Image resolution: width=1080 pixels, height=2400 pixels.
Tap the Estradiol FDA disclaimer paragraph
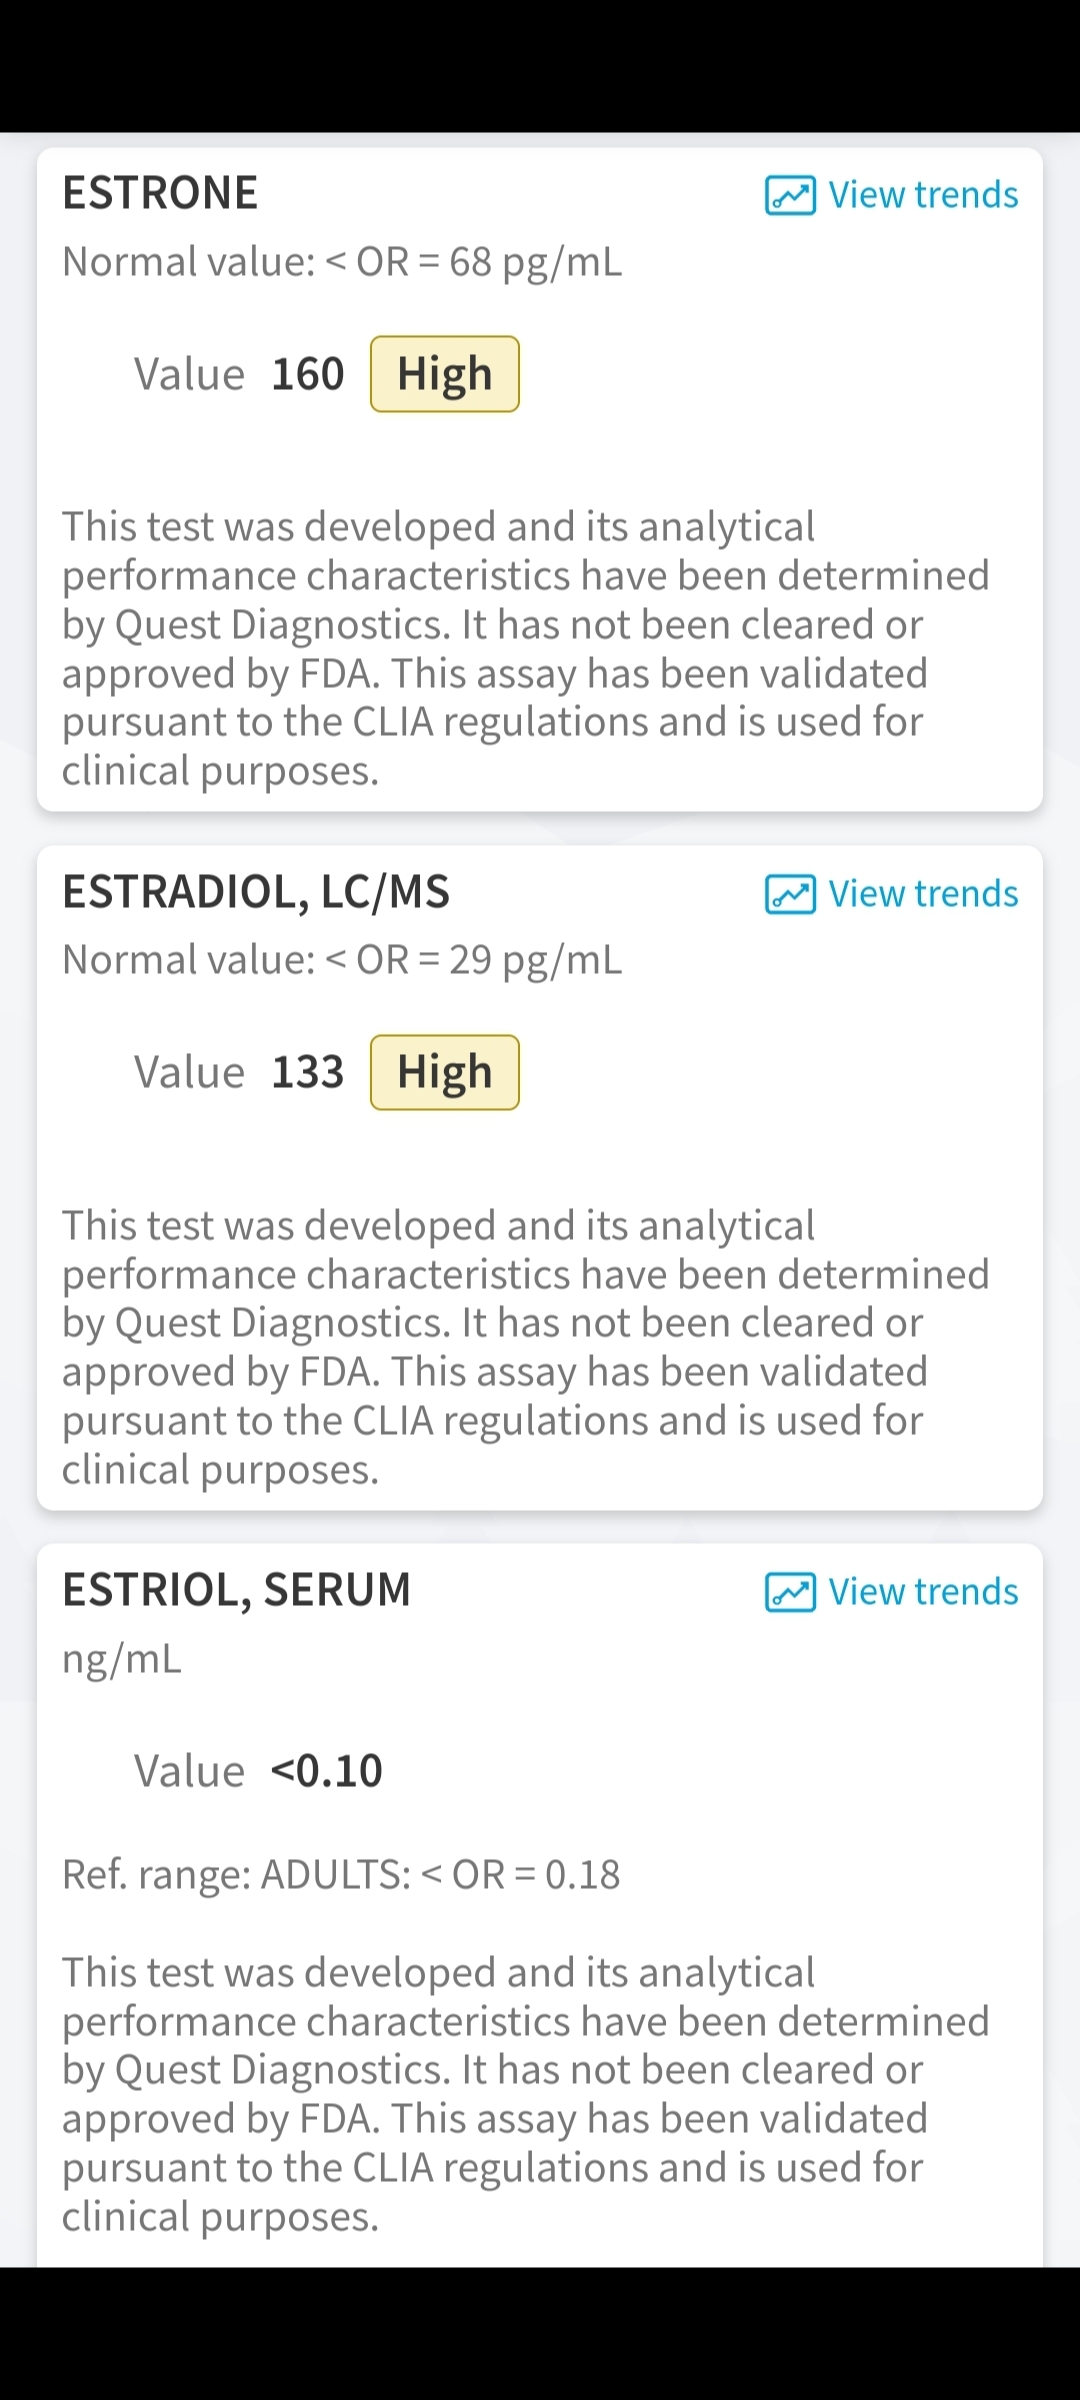tap(526, 1347)
